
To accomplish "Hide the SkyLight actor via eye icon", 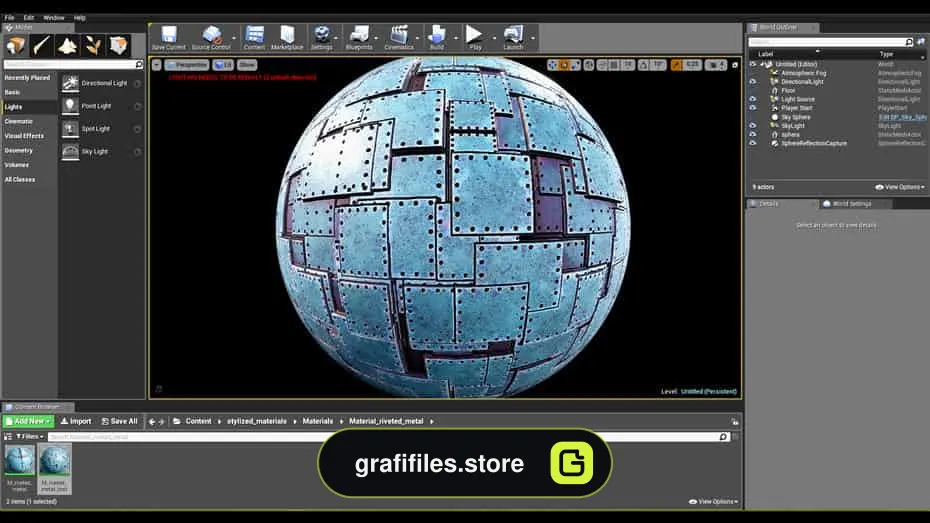I will tap(753, 126).
